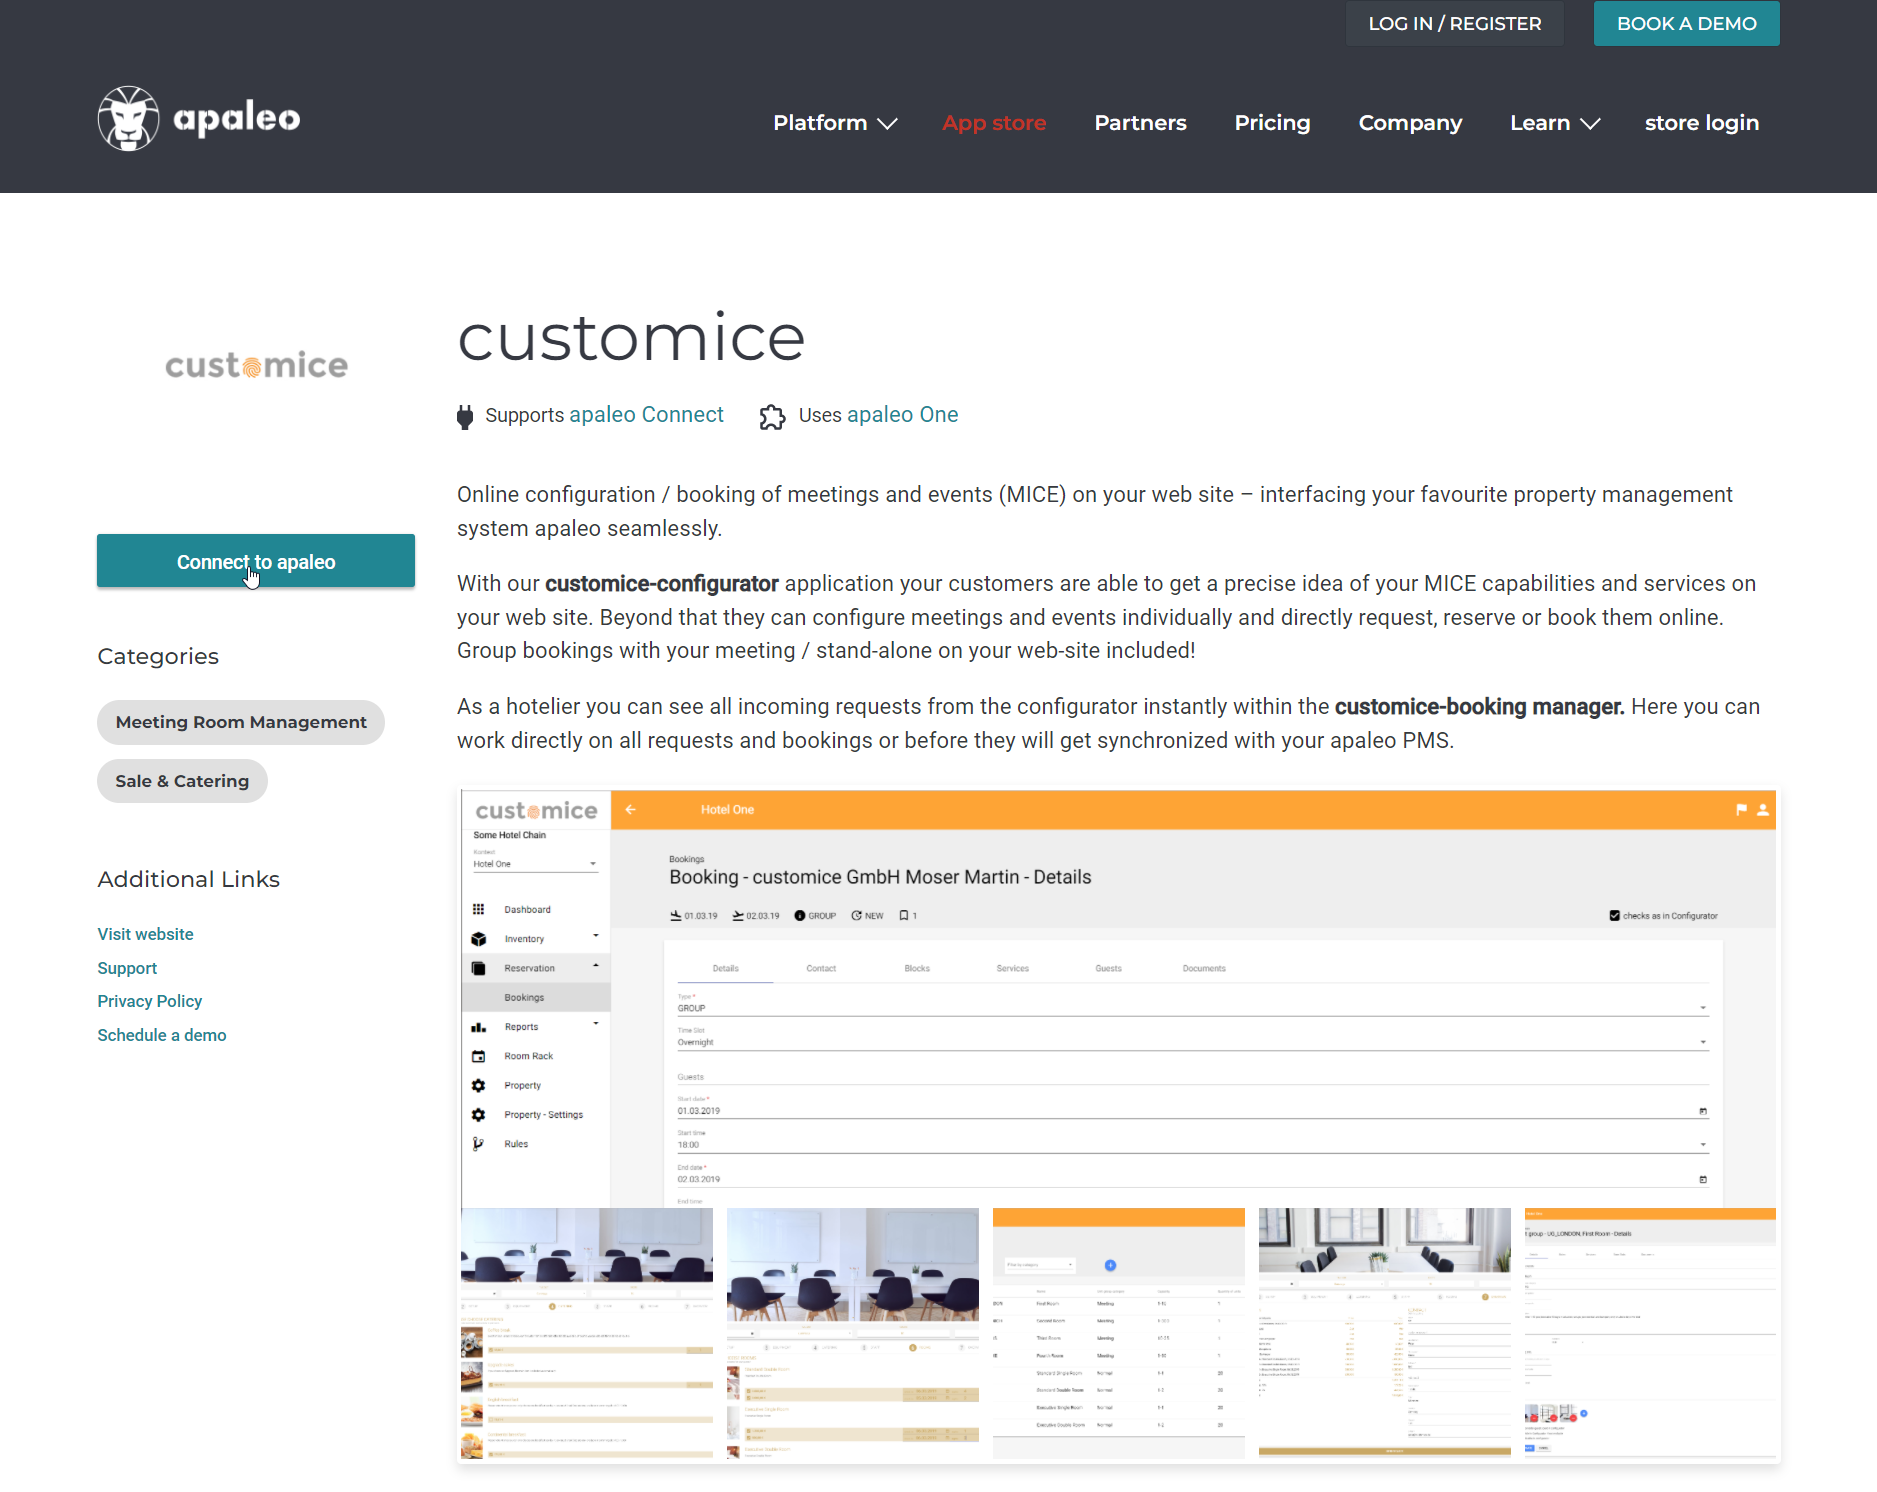The image size is (1877, 1492).
Task: Open the Company page
Action: (x=1410, y=123)
